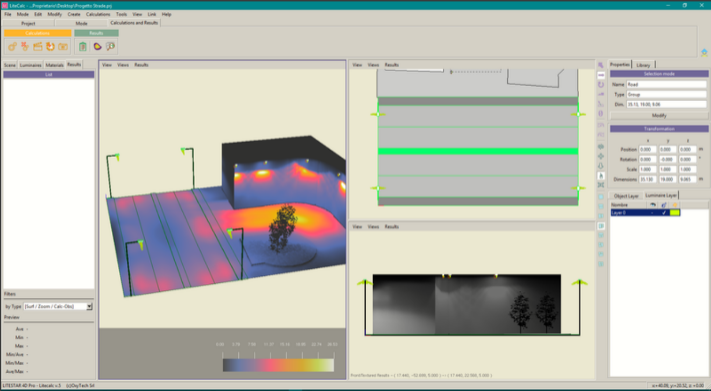
Task: Open the Calculations menu in menu bar
Action: [x=98, y=15]
